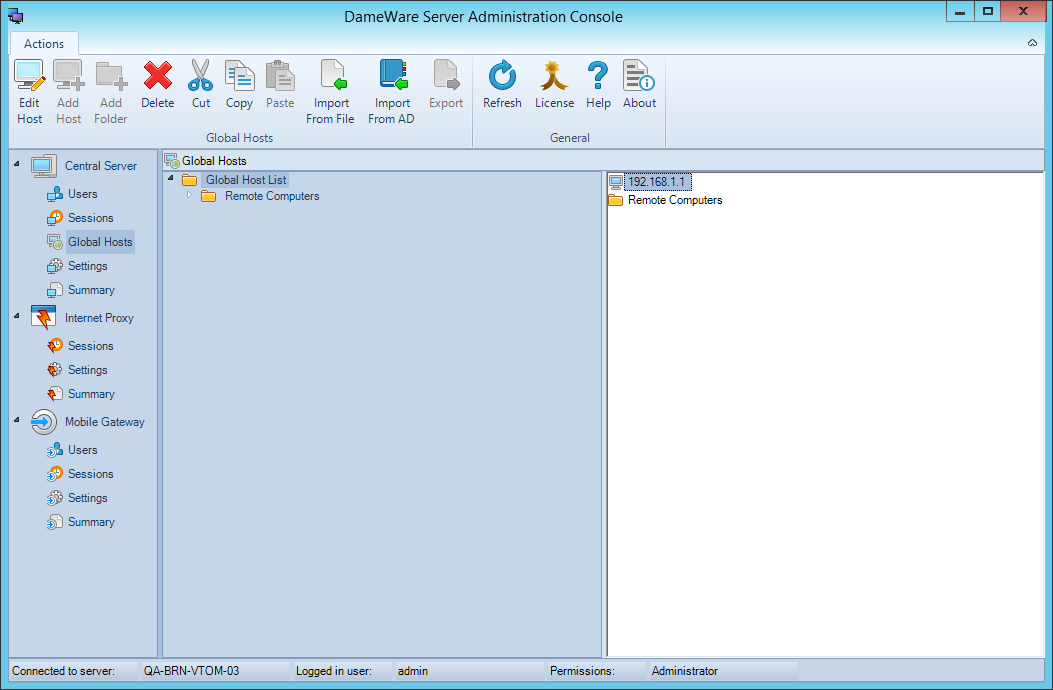This screenshot has width=1053, height=690.
Task: Open Help from the ribbon
Action: tap(598, 85)
